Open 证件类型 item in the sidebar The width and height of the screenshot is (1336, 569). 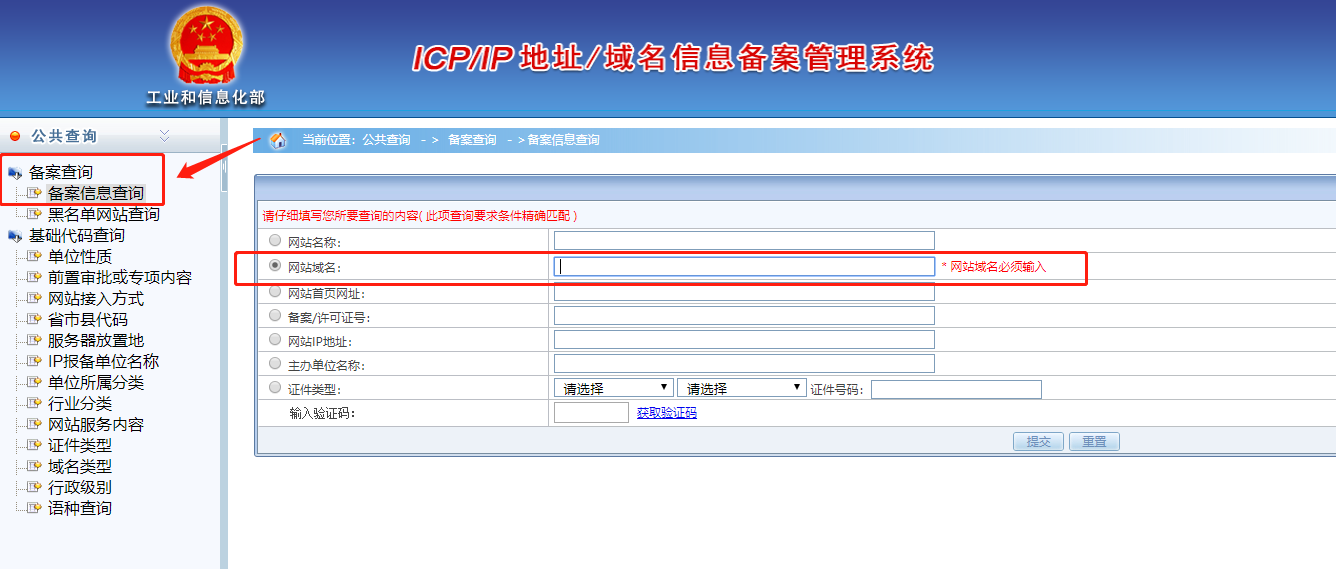[x=80, y=446]
